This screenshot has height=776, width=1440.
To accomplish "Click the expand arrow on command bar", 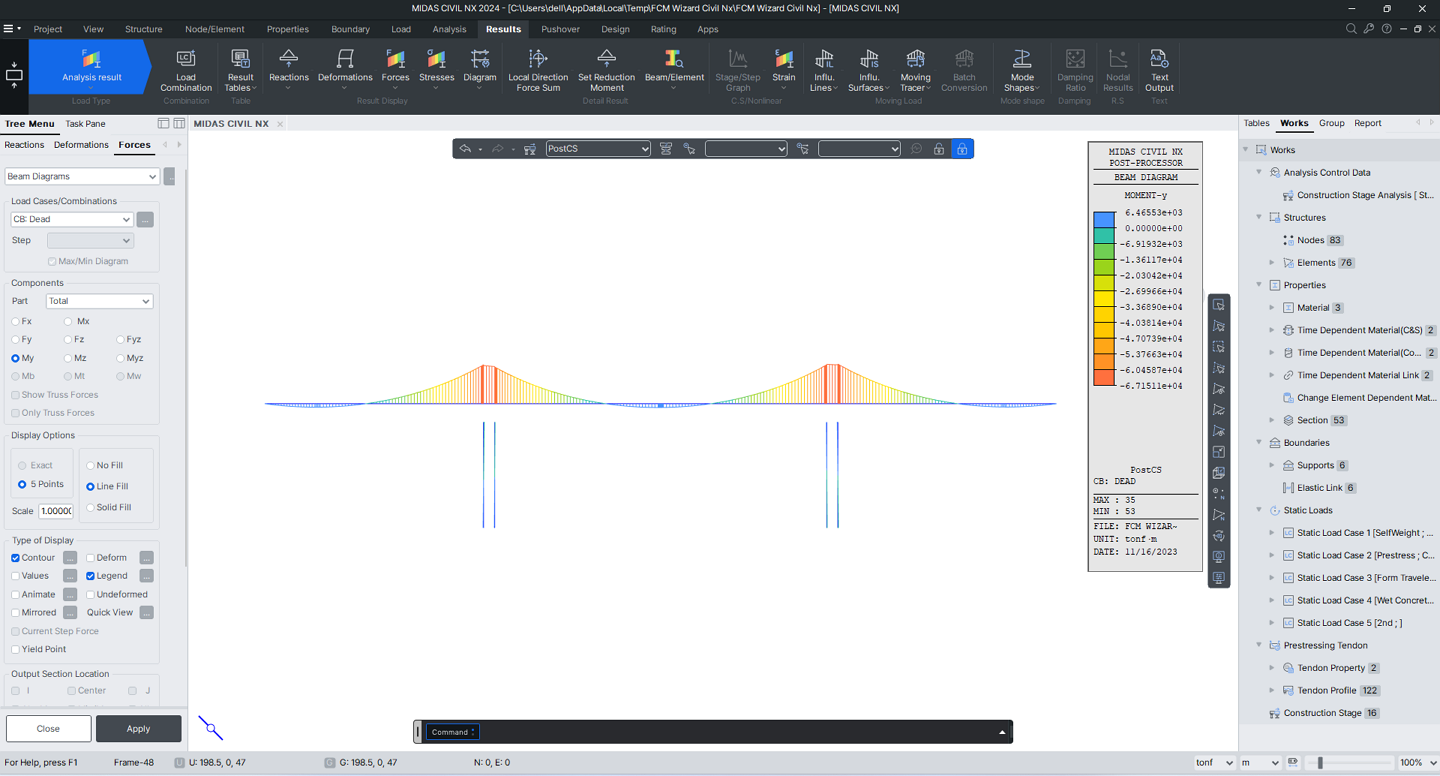I will click(x=1002, y=732).
